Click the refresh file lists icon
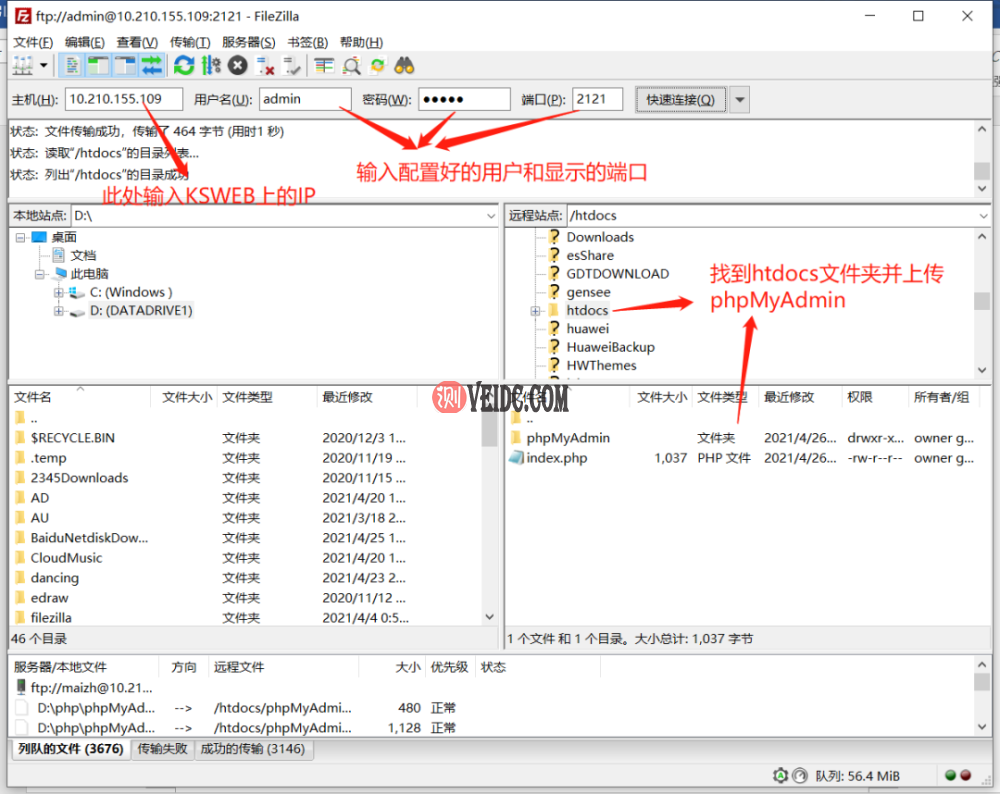The image size is (1000, 794). tap(183, 66)
